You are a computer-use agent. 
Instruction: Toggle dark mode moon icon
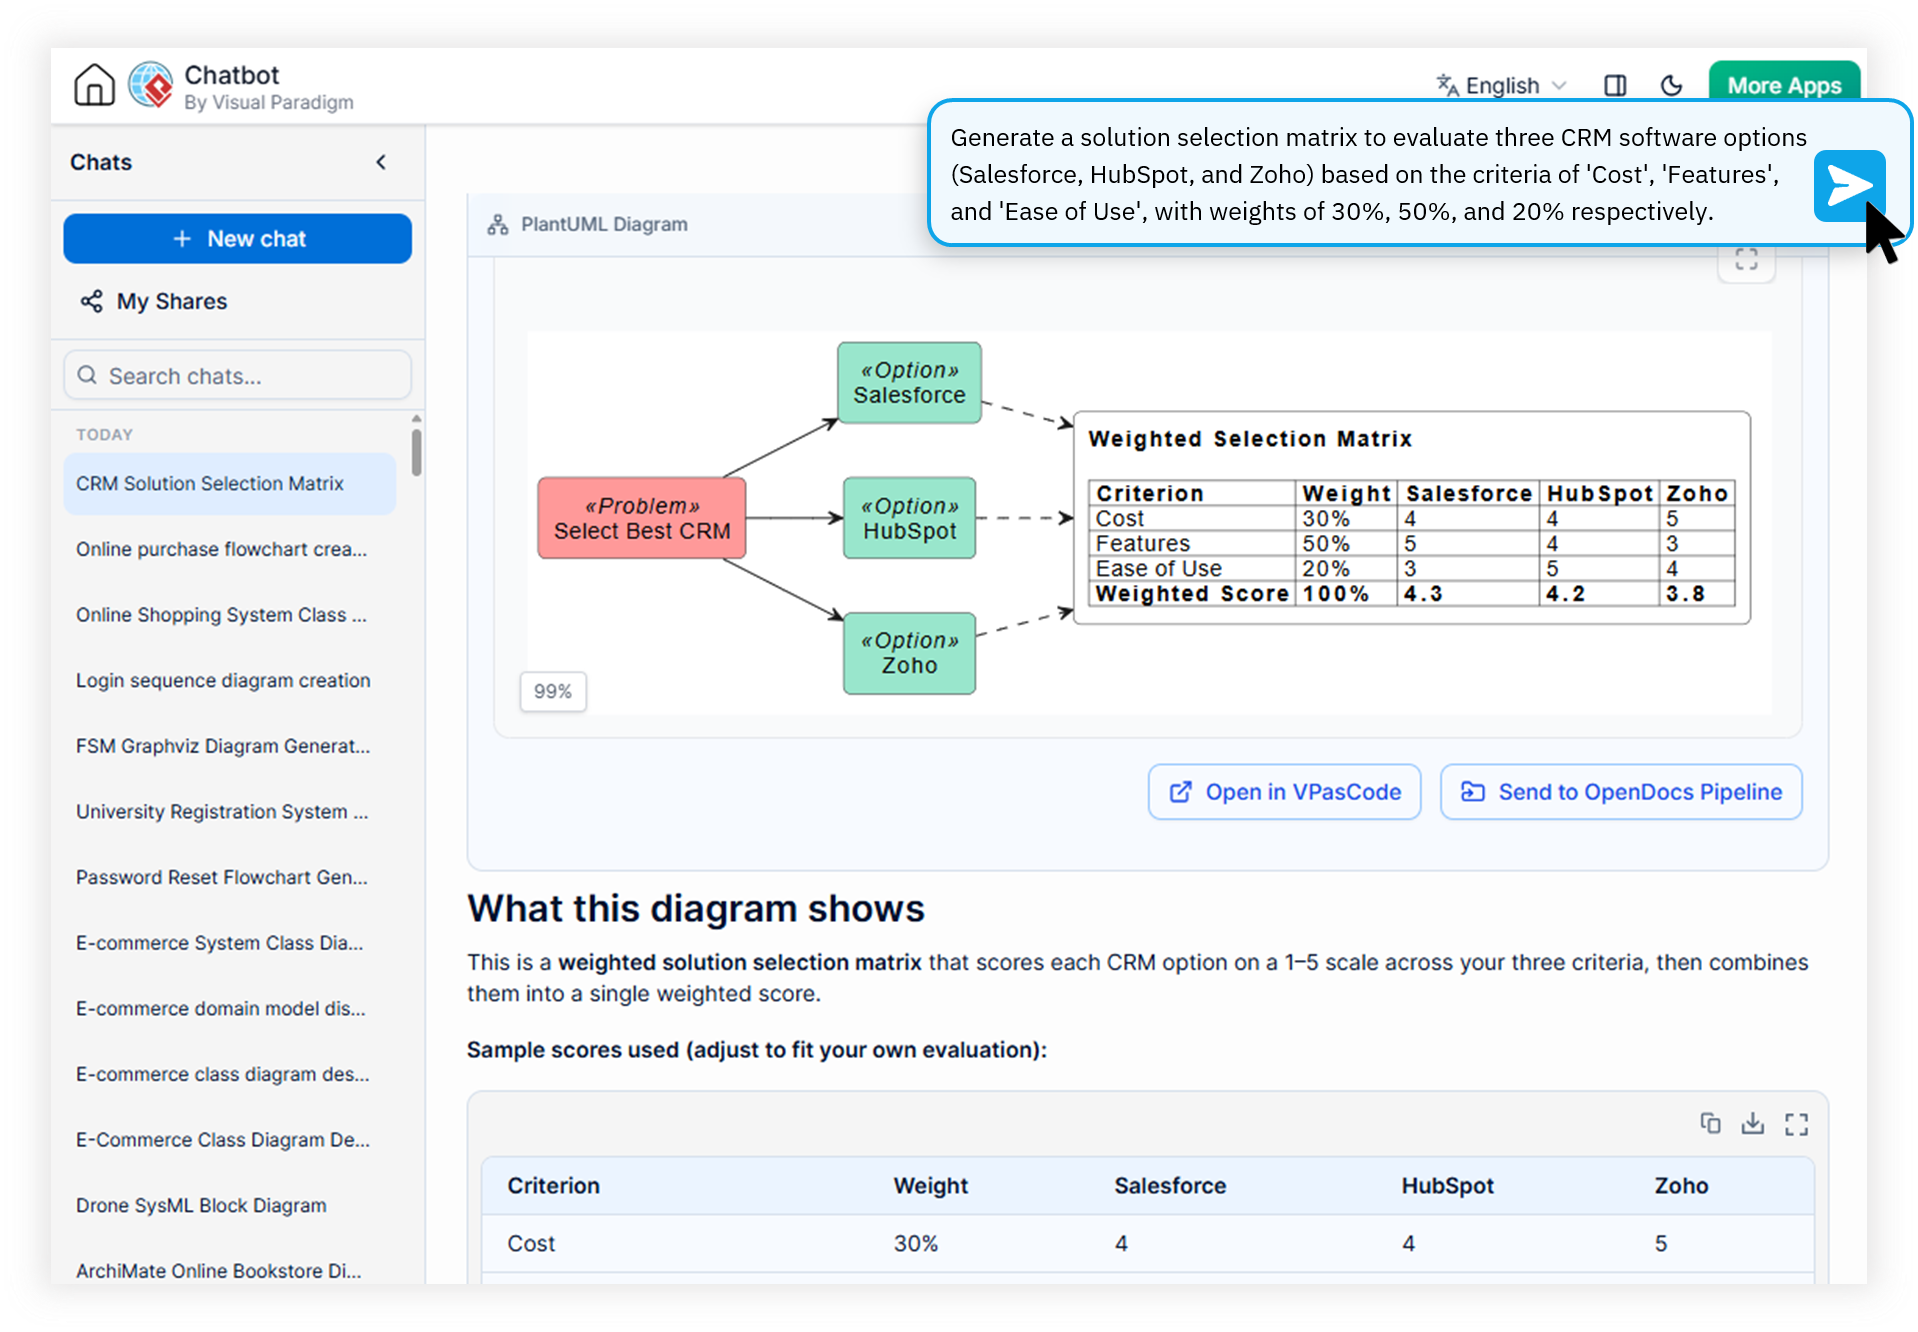[x=1671, y=86]
